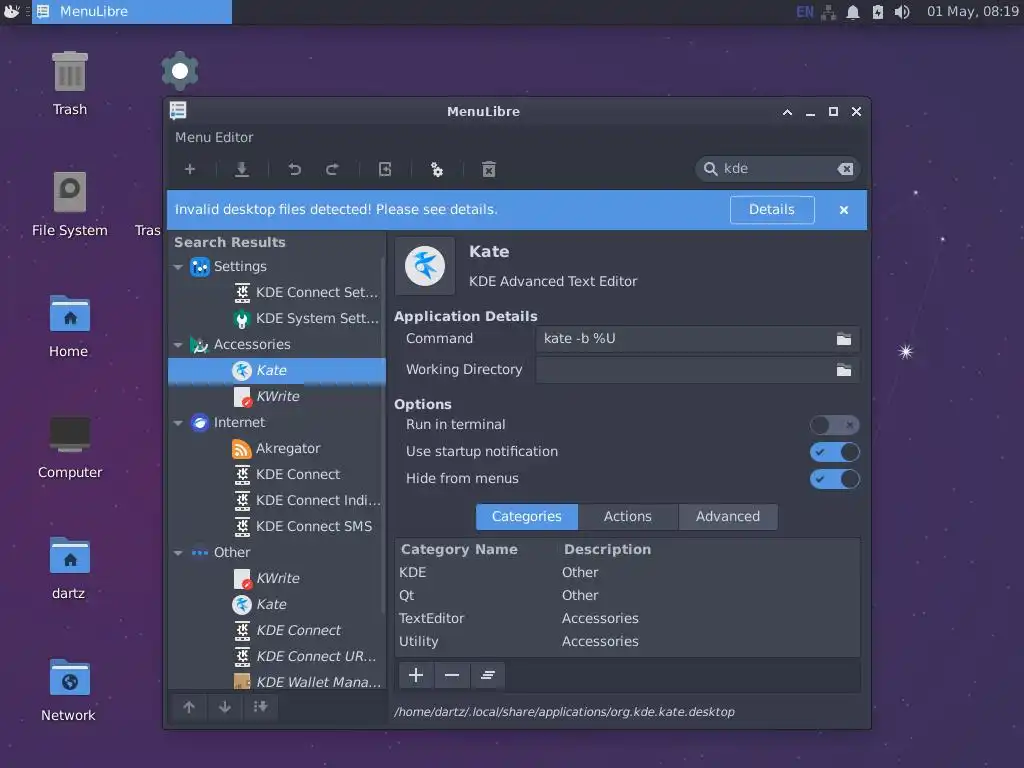Screen dimensions: 1024x768
Task: Clear all categories with the list icon
Action: [x=488, y=675]
